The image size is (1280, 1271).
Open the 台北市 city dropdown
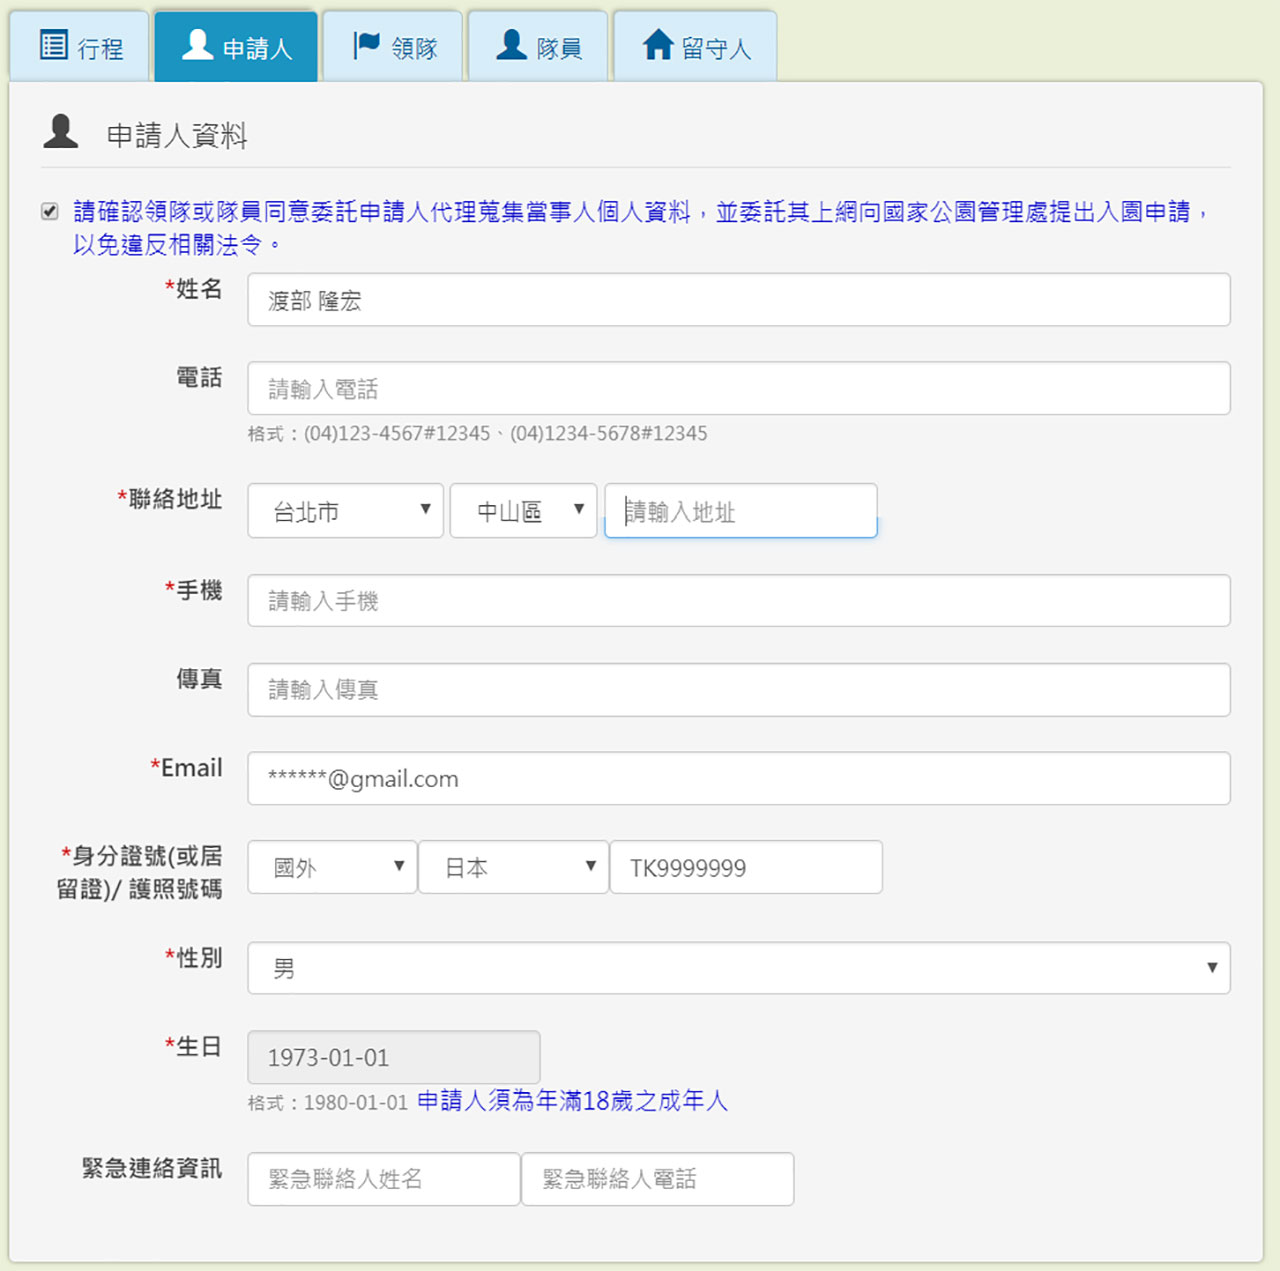(345, 511)
